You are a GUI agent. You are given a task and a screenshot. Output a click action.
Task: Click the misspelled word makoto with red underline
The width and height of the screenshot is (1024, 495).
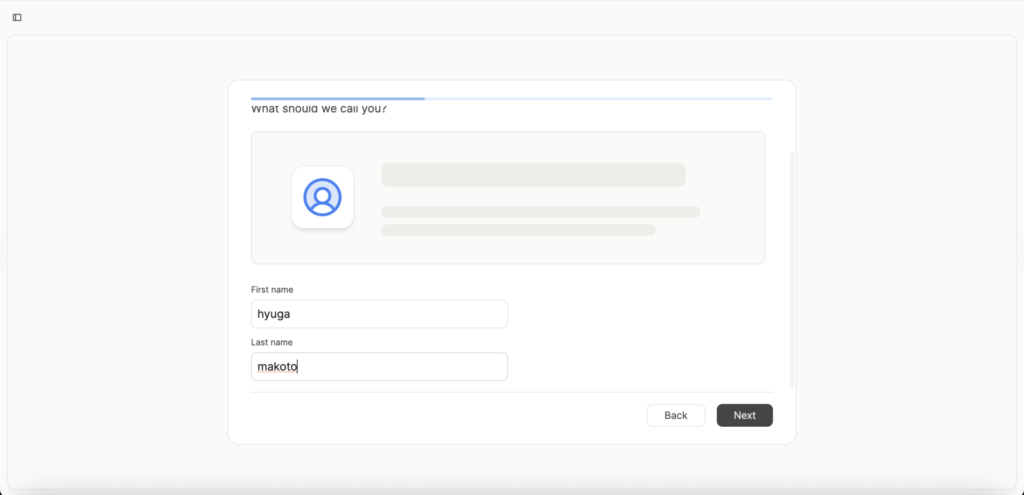(x=277, y=367)
